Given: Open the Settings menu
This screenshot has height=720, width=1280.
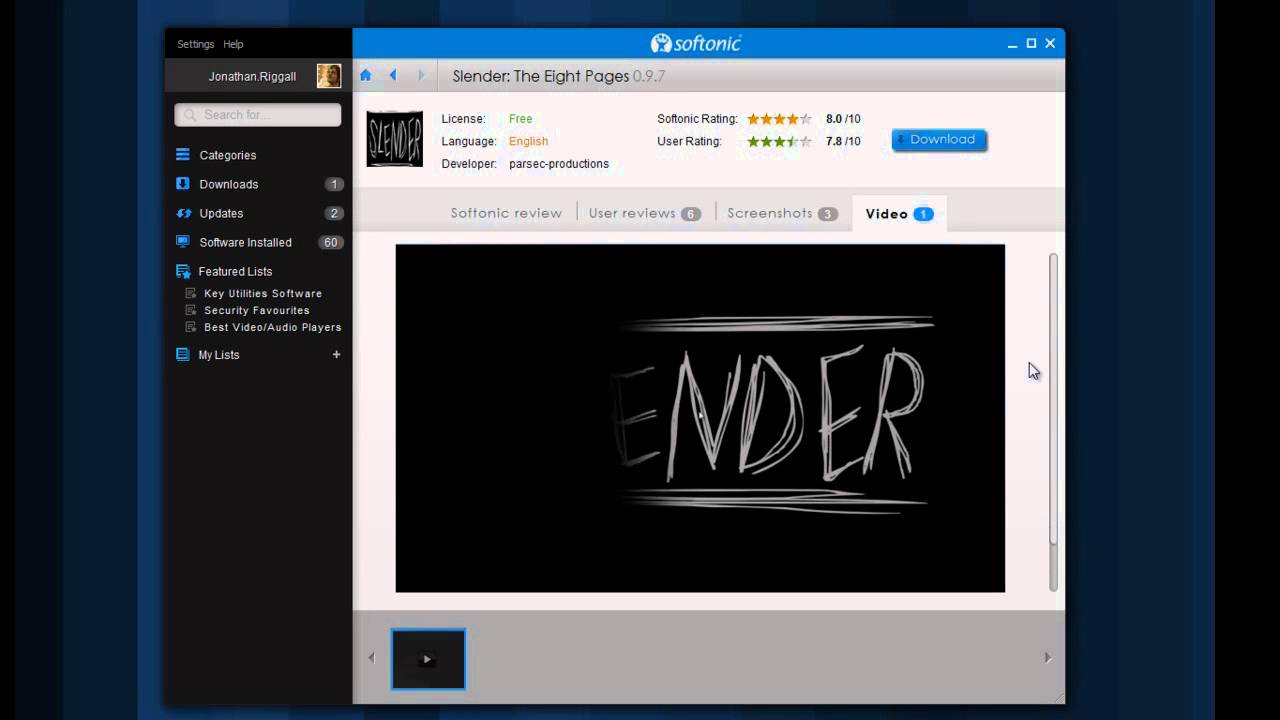Looking at the screenshot, I should point(196,44).
